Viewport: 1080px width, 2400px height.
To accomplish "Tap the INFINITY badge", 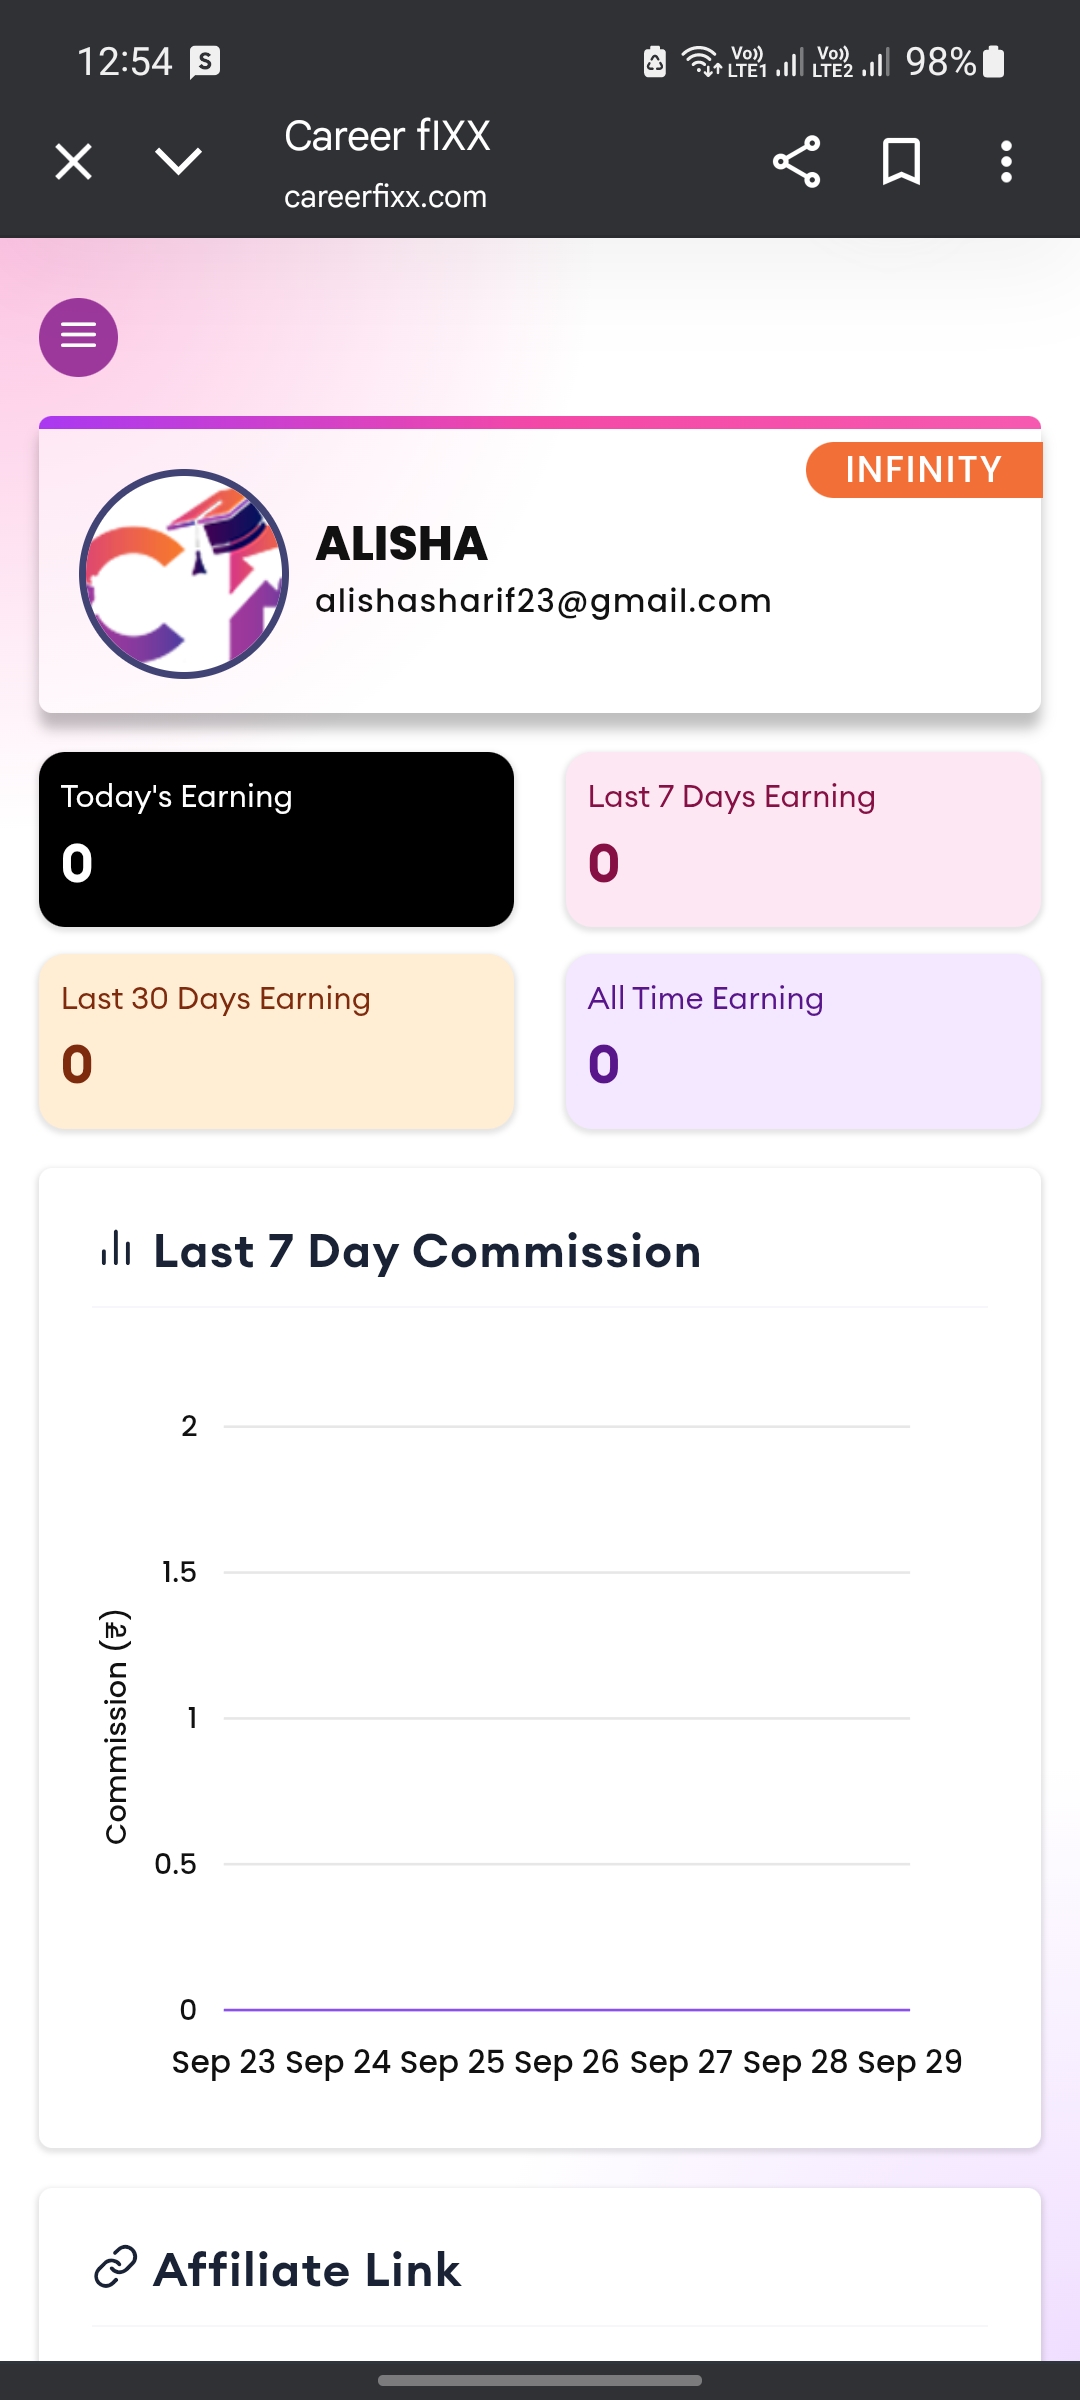I will coord(923,469).
